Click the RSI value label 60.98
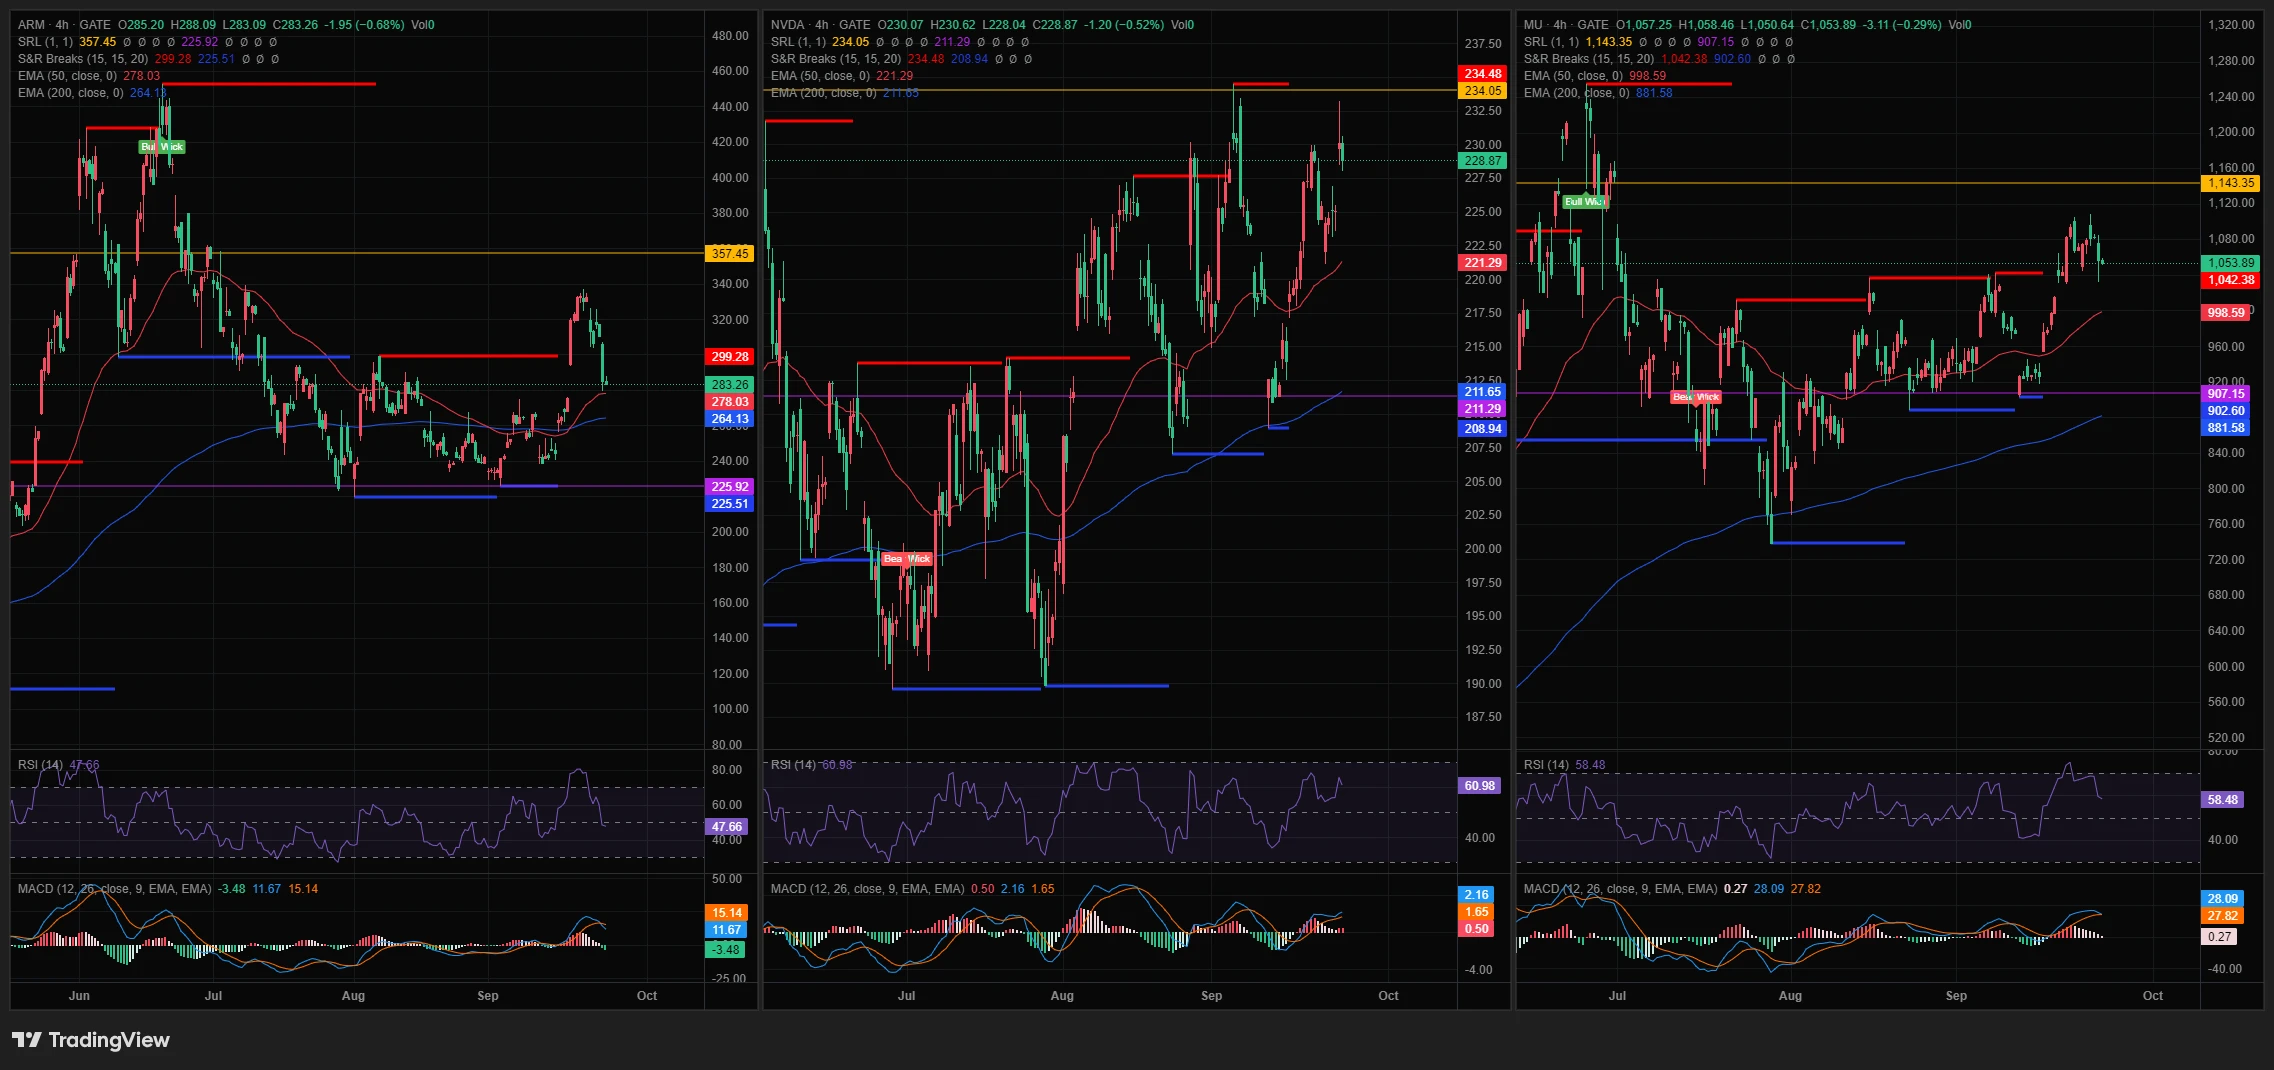2274x1070 pixels. coord(1480,786)
